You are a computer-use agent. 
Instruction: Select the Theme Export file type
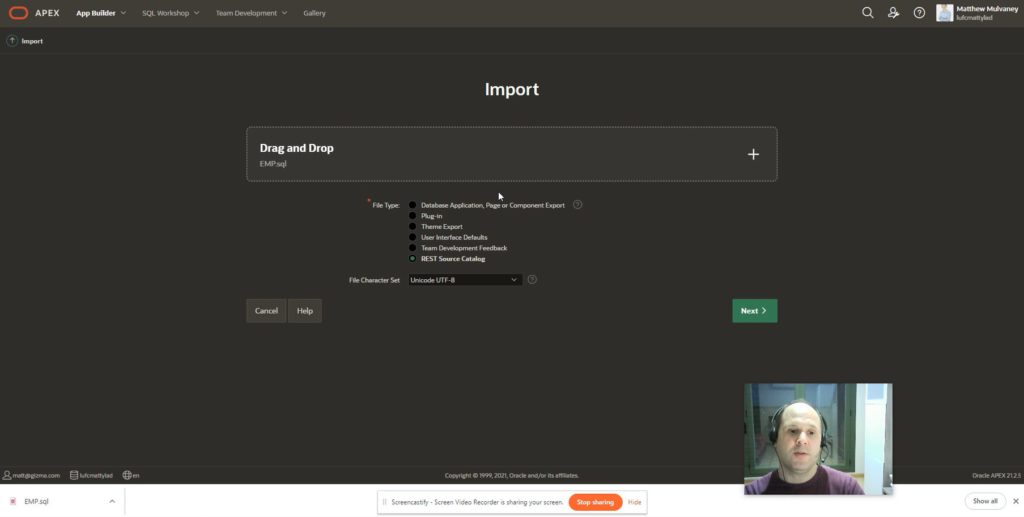[412, 227]
